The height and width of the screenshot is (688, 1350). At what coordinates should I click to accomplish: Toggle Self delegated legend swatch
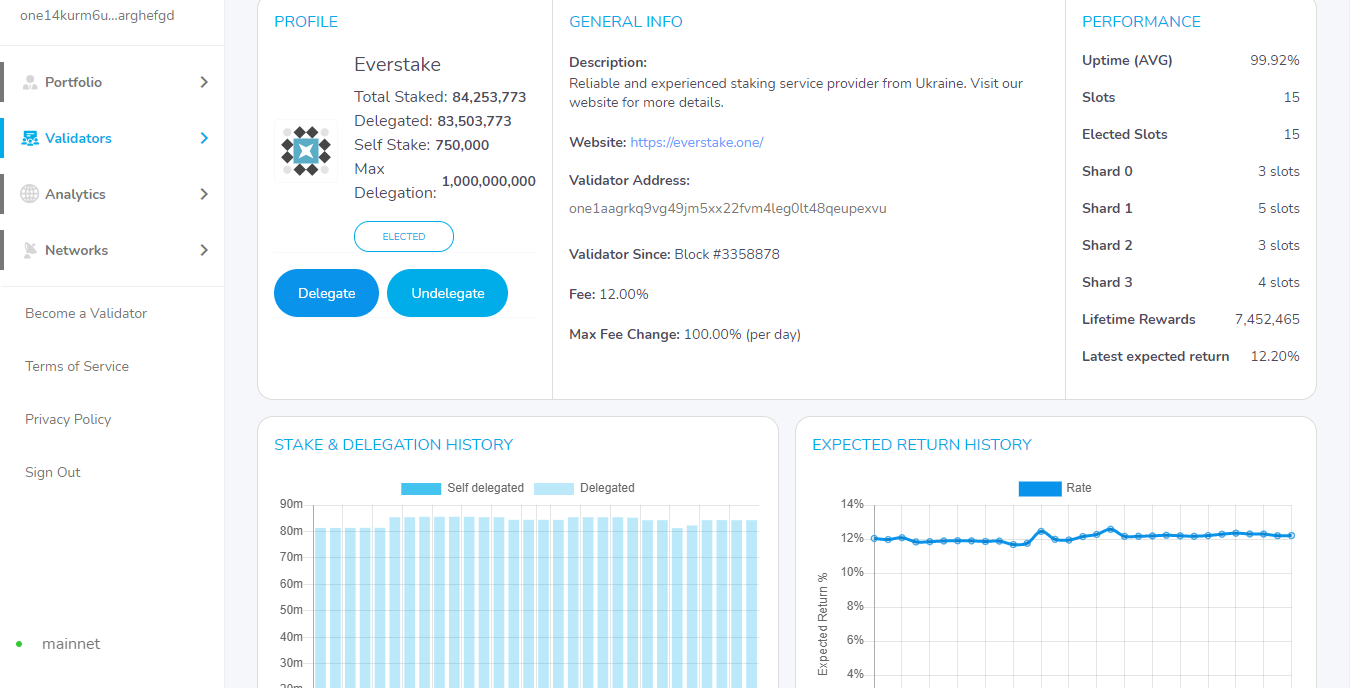[421, 488]
